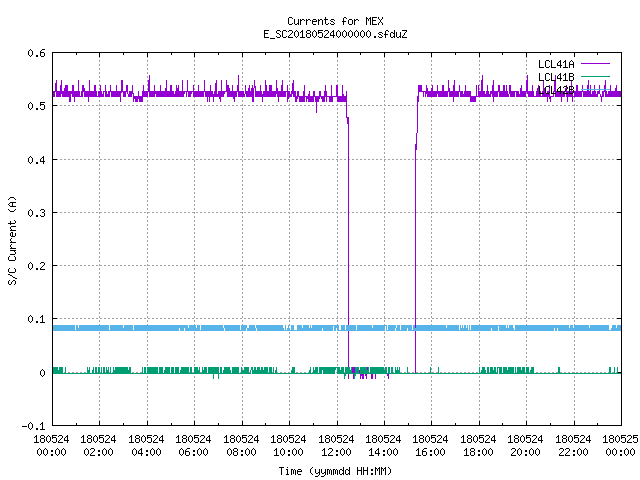Click the 0.3 y-axis tick label
Screen dimensions: 640x480
tap(36, 213)
